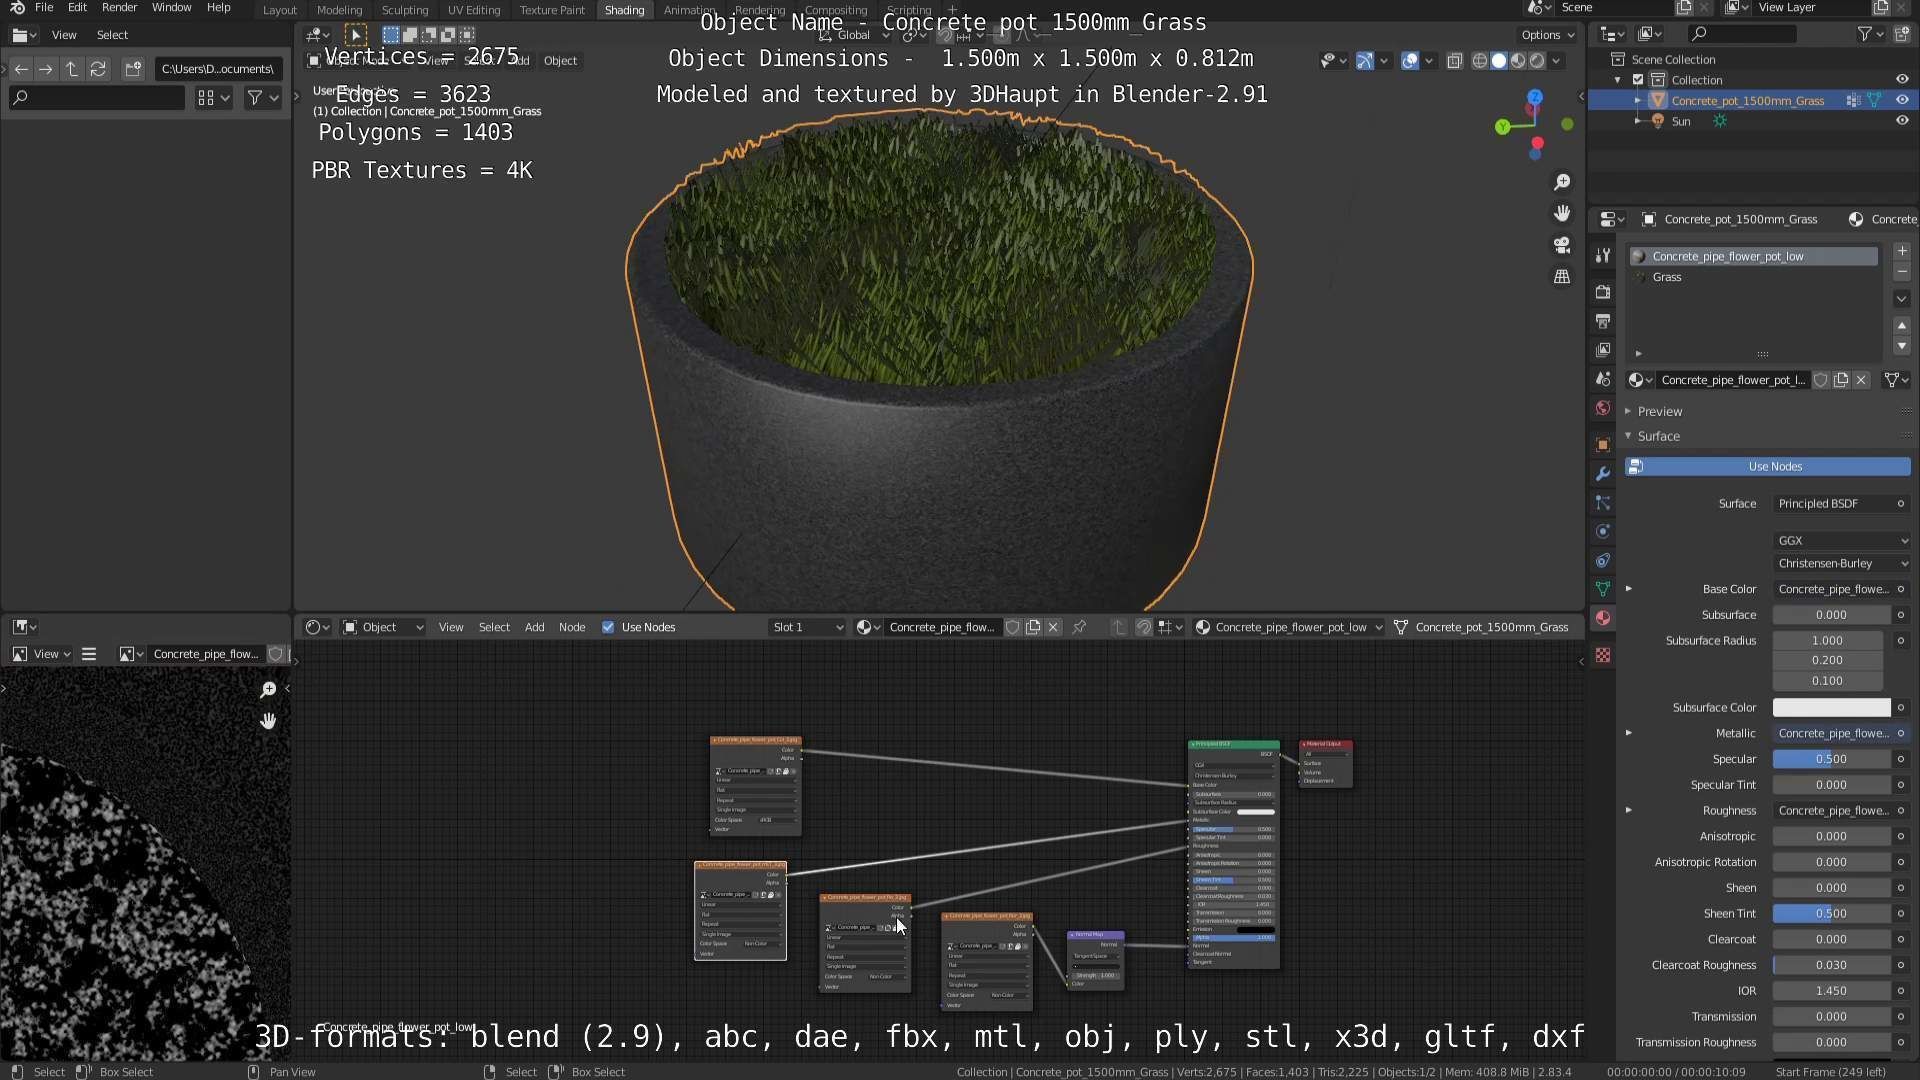1920x1080 pixels.
Task: Open the Tool properties tab
Action: [1603, 255]
